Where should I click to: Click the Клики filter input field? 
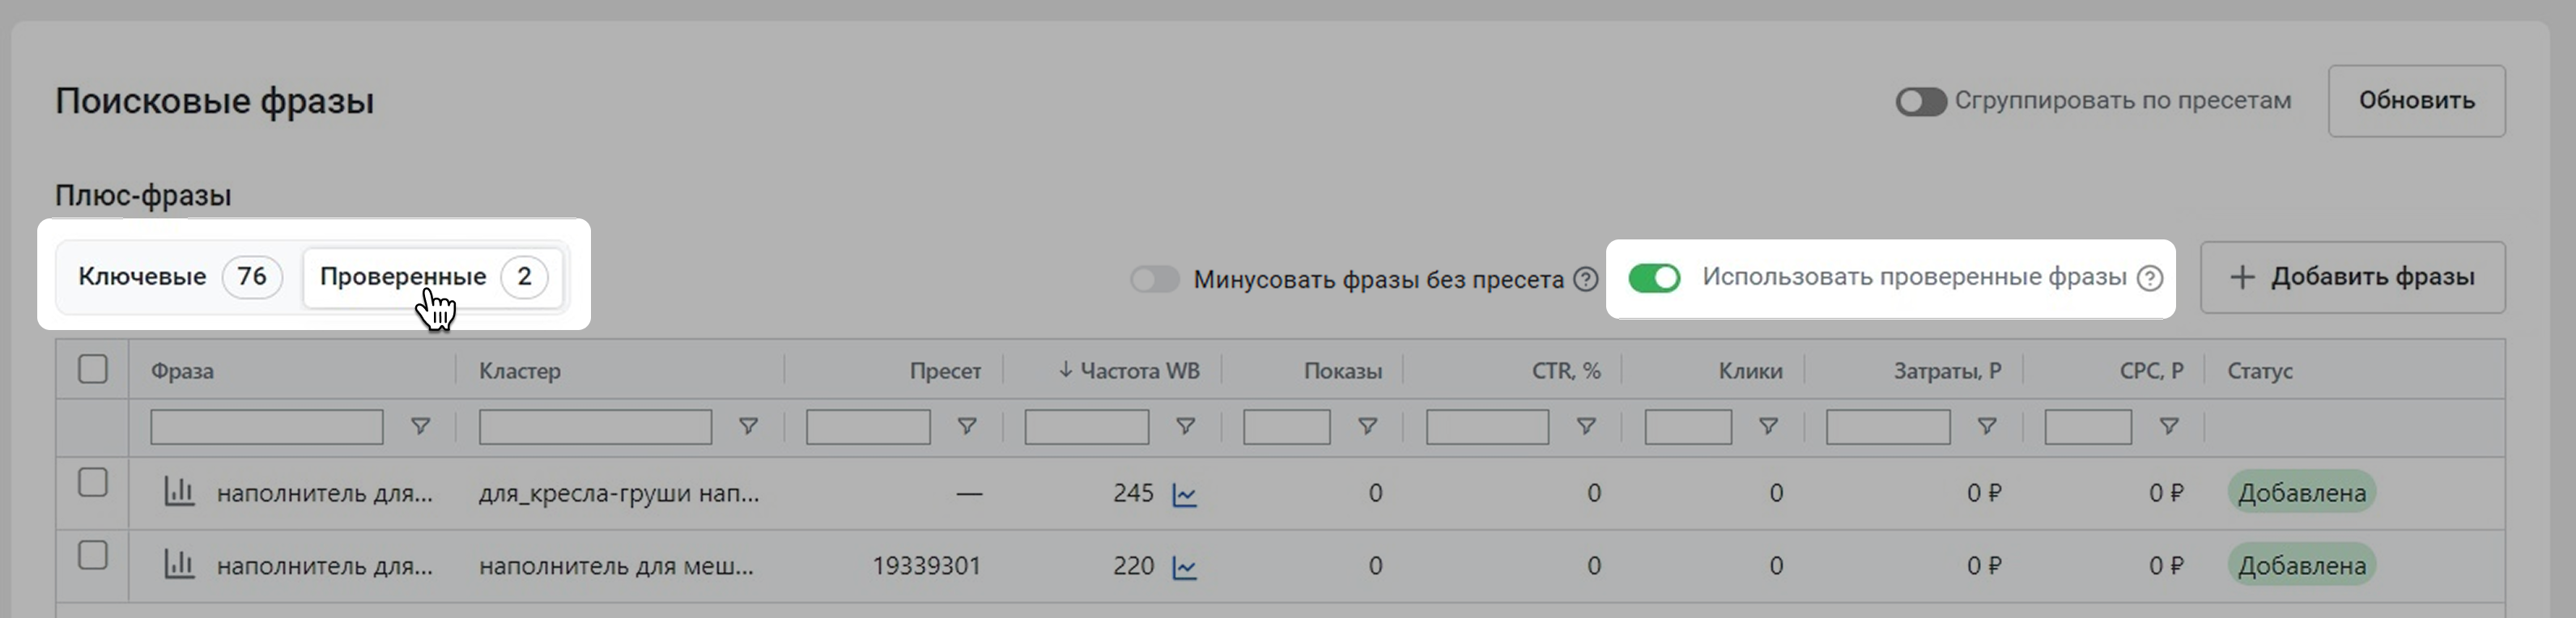pos(1688,427)
